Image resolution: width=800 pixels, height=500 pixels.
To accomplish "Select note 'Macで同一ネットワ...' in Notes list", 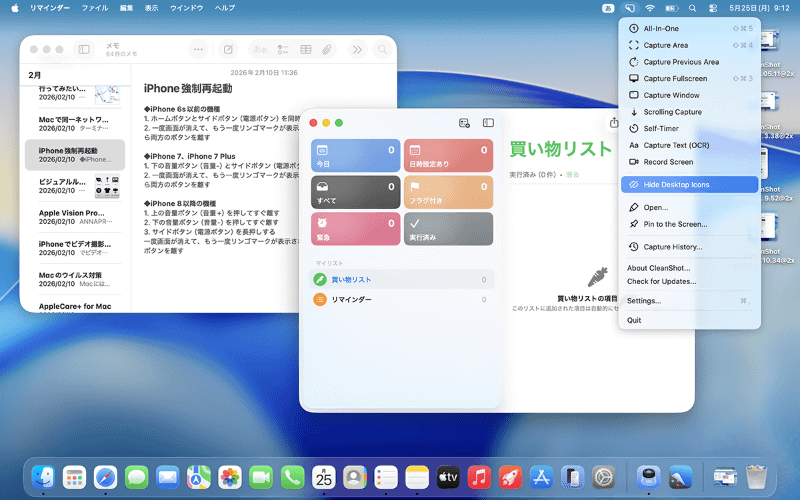I will 74,123.
